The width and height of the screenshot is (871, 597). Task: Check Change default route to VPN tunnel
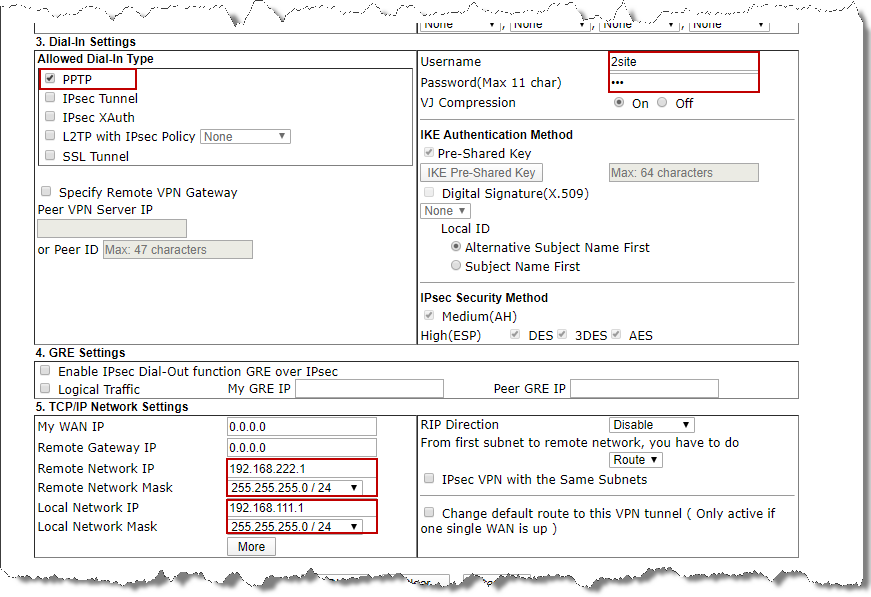click(429, 513)
